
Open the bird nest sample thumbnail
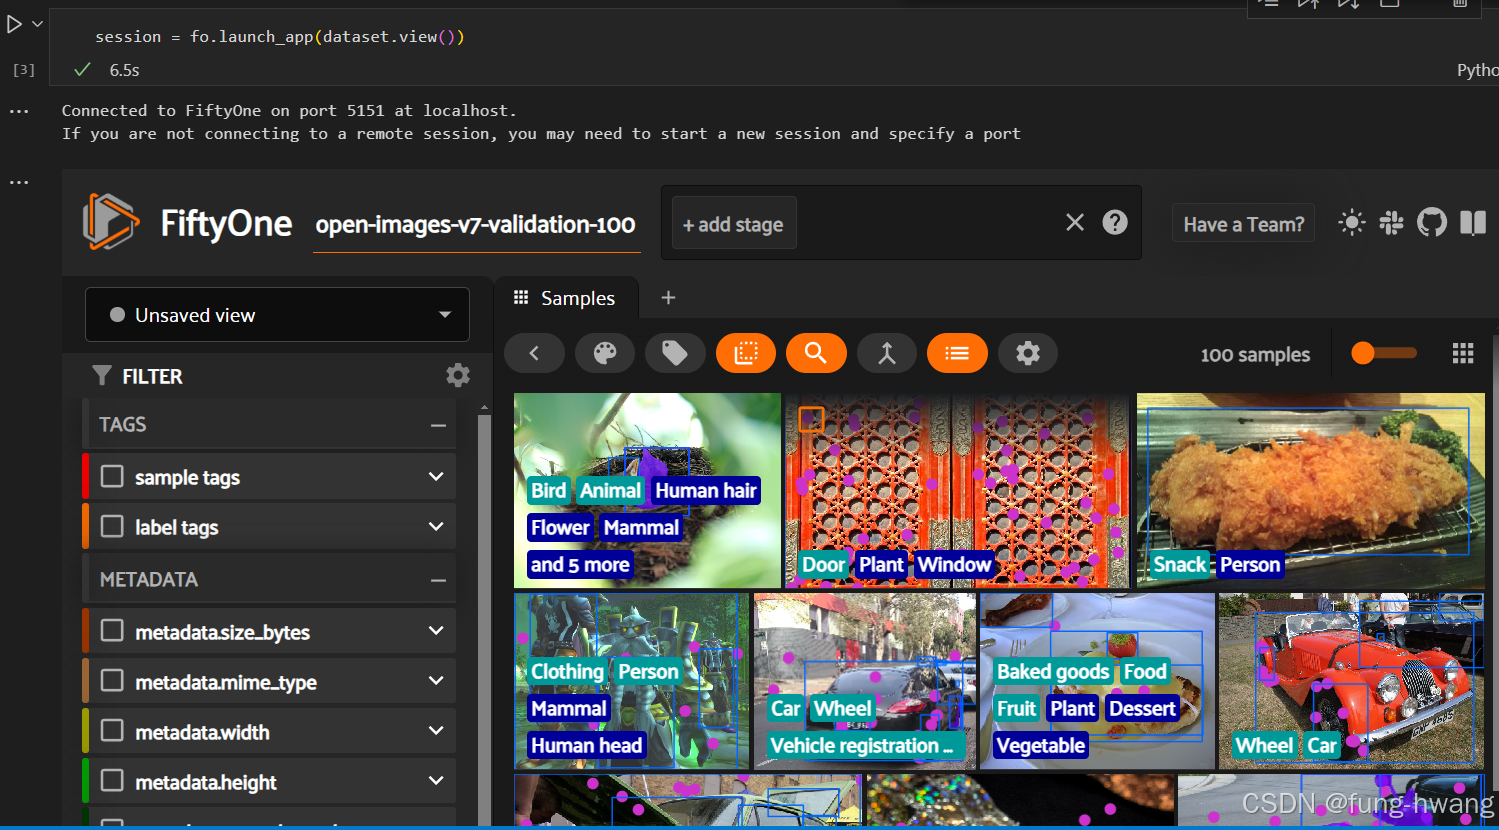pos(647,490)
